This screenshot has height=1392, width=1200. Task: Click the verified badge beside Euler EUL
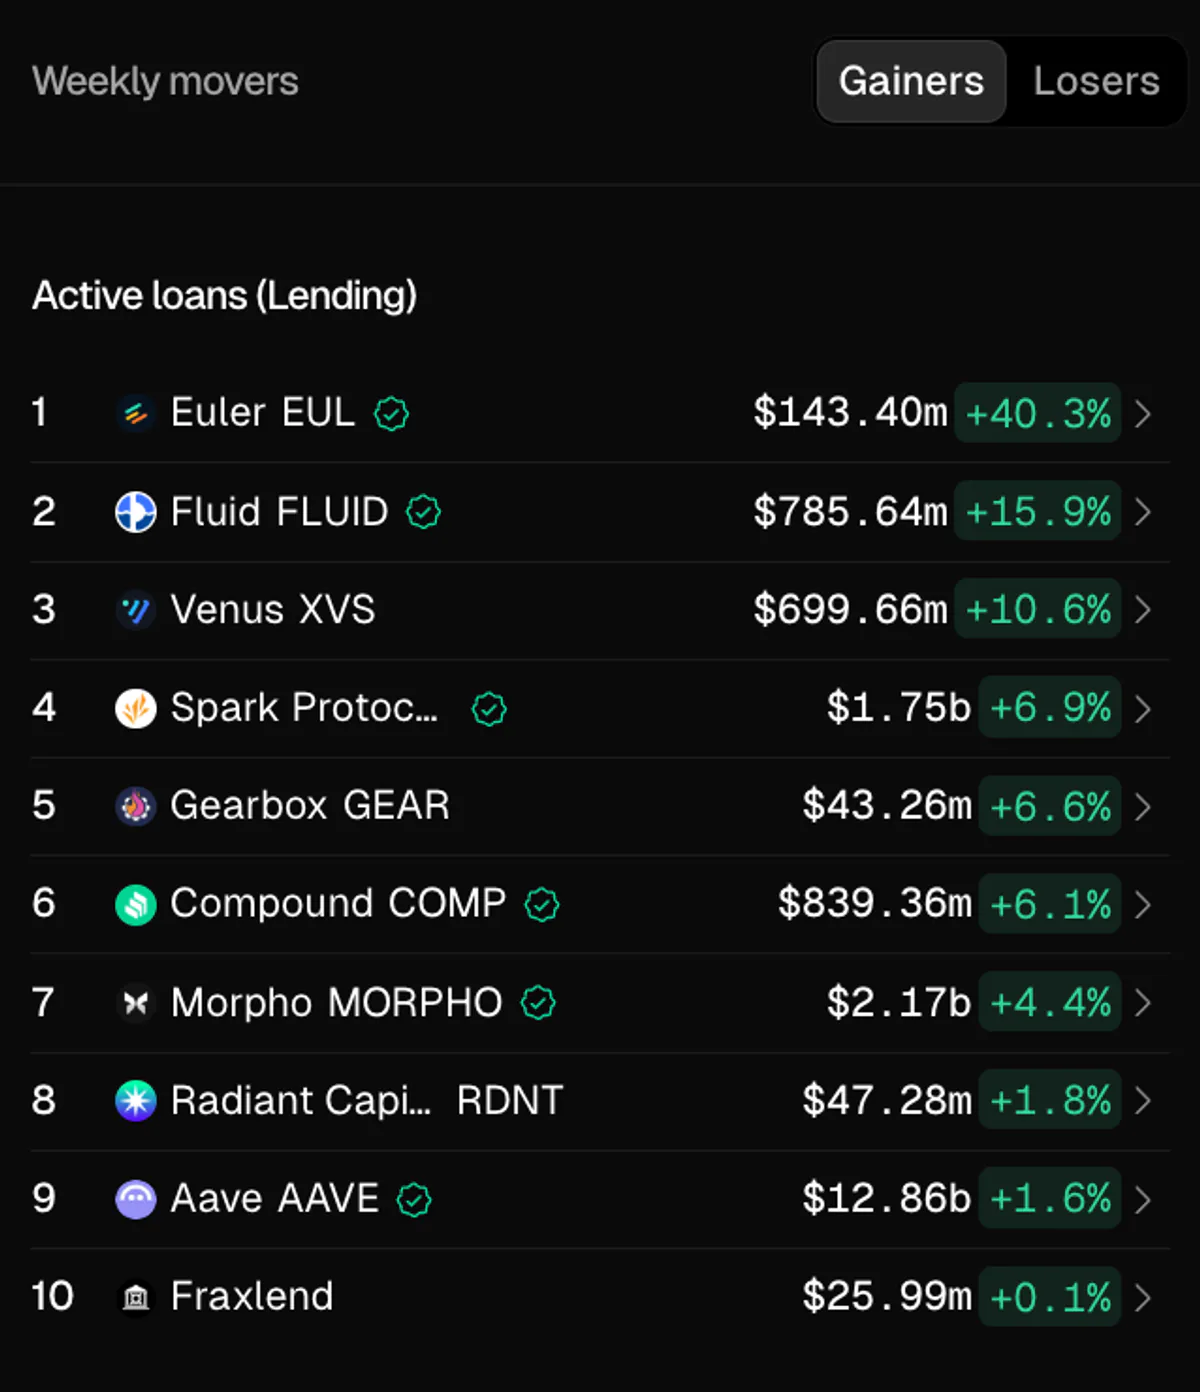(x=391, y=413)
